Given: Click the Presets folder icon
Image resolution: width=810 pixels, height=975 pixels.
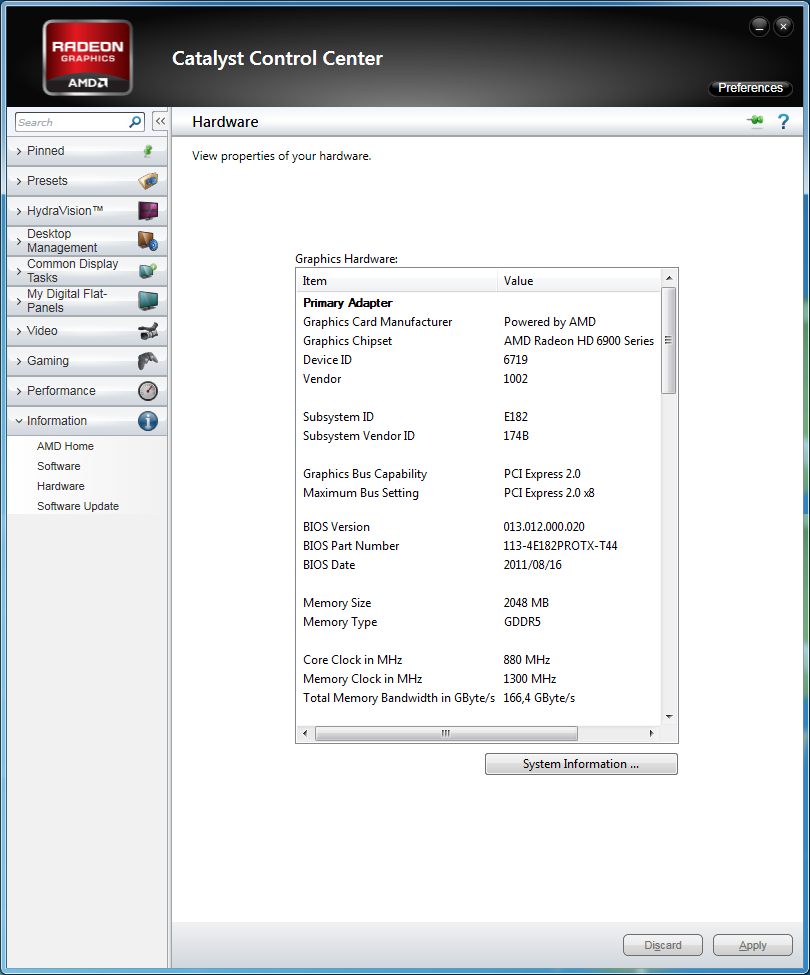Looking at the screenshot, I should [x=148, y=181].
